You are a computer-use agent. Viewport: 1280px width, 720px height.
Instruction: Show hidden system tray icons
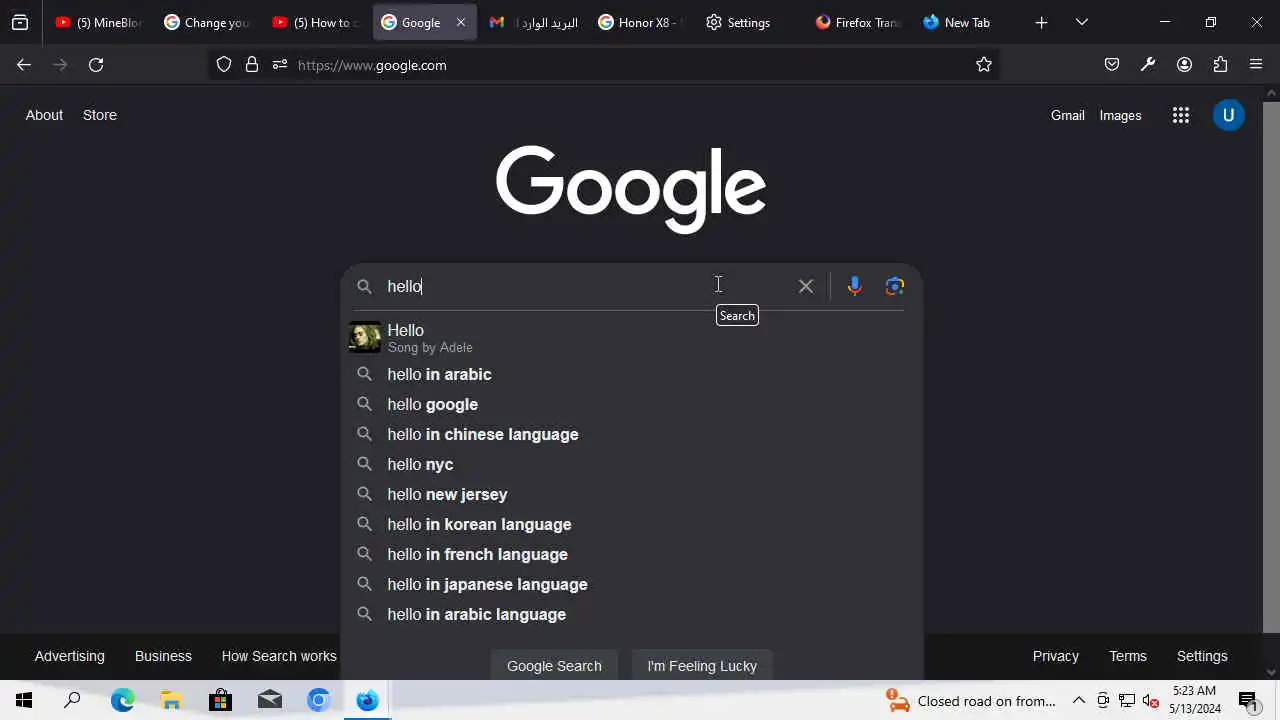tap(1079, 700)
